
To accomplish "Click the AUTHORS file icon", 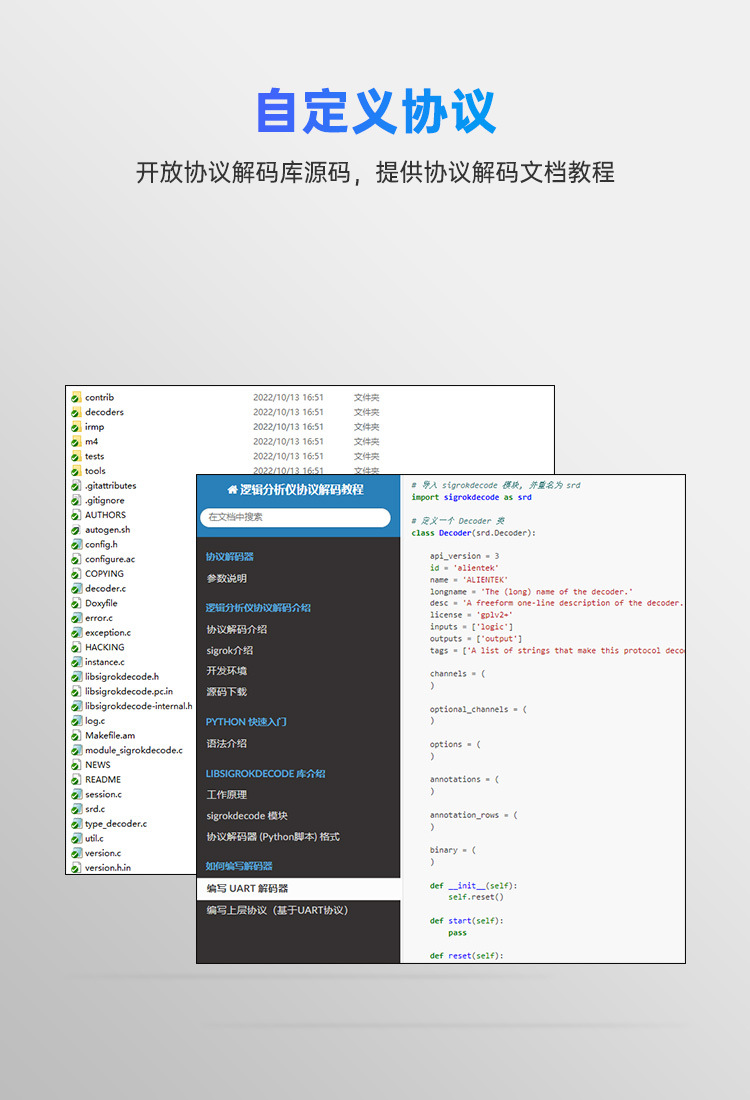I will pos(76,516).
